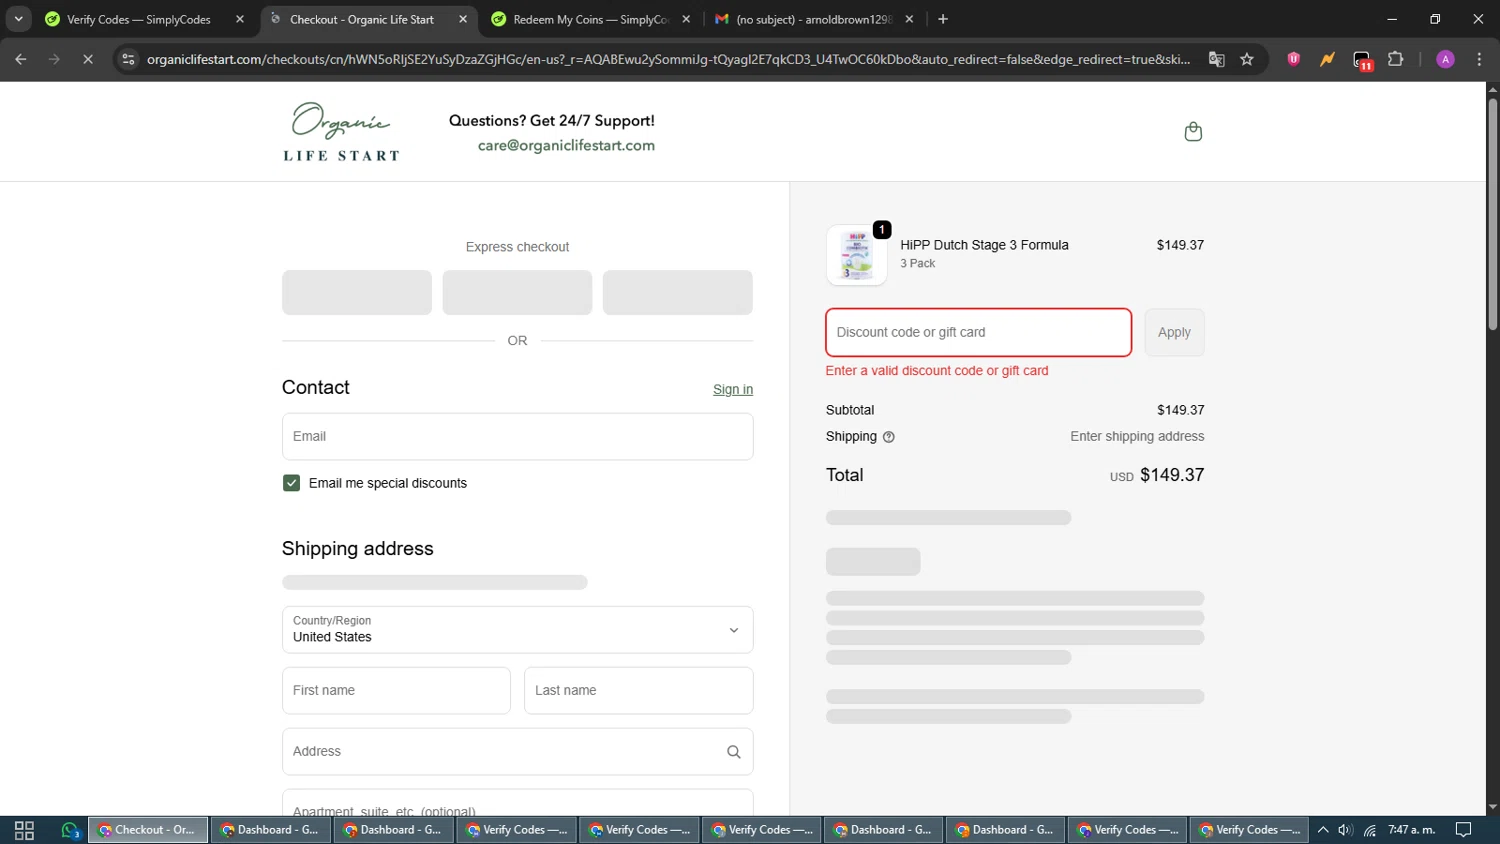Open a new tab with plus button

pos(943,19)
